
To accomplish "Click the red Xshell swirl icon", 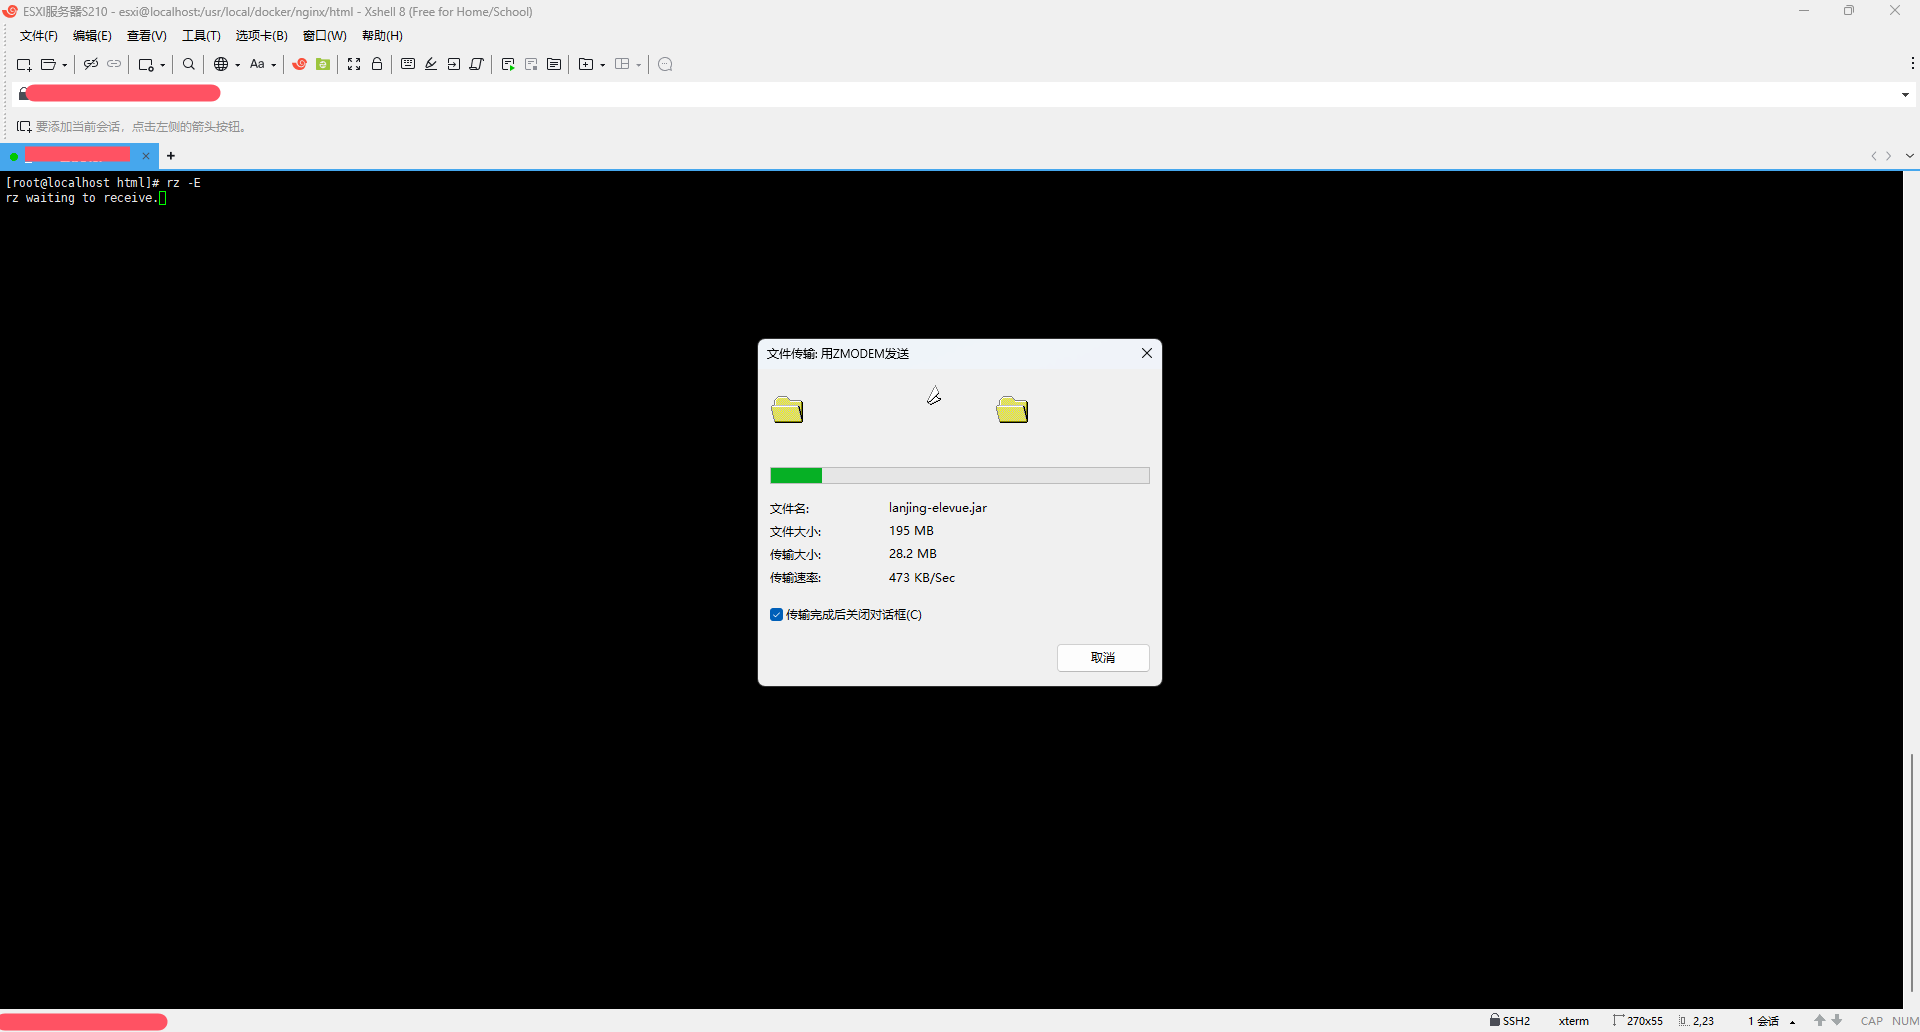I will 299,64.
